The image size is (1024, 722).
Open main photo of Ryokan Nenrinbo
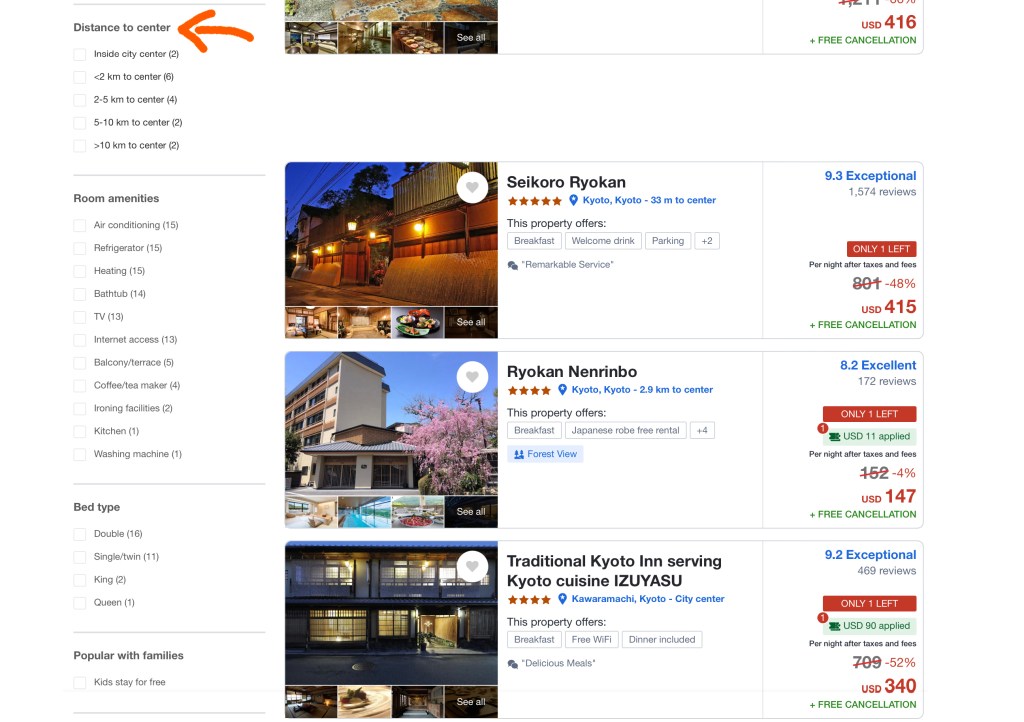pos(391,423)
